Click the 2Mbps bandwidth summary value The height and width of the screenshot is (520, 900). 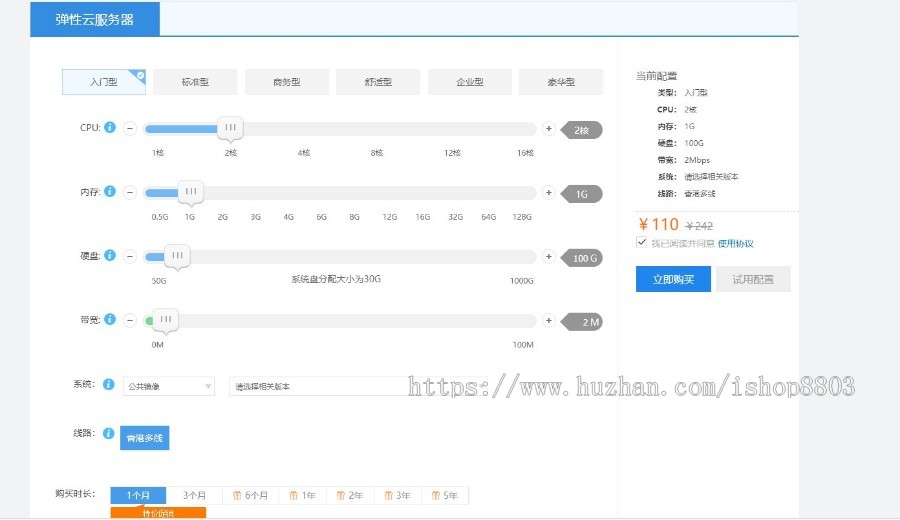(x=697, y=160)
